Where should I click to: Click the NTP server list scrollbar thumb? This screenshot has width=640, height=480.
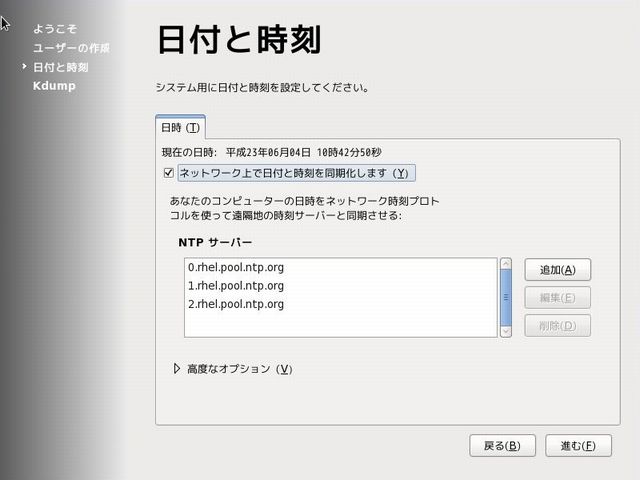[506, 297]
